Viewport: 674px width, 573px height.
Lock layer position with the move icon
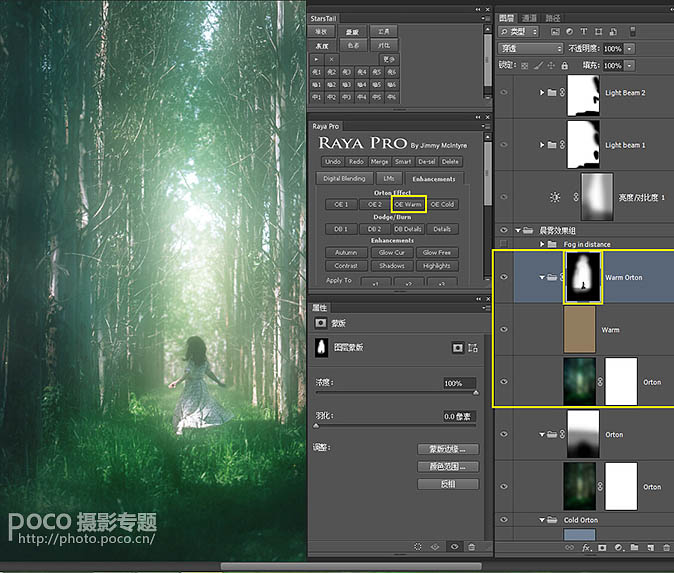pyautogui.click(x=551, y=66)
